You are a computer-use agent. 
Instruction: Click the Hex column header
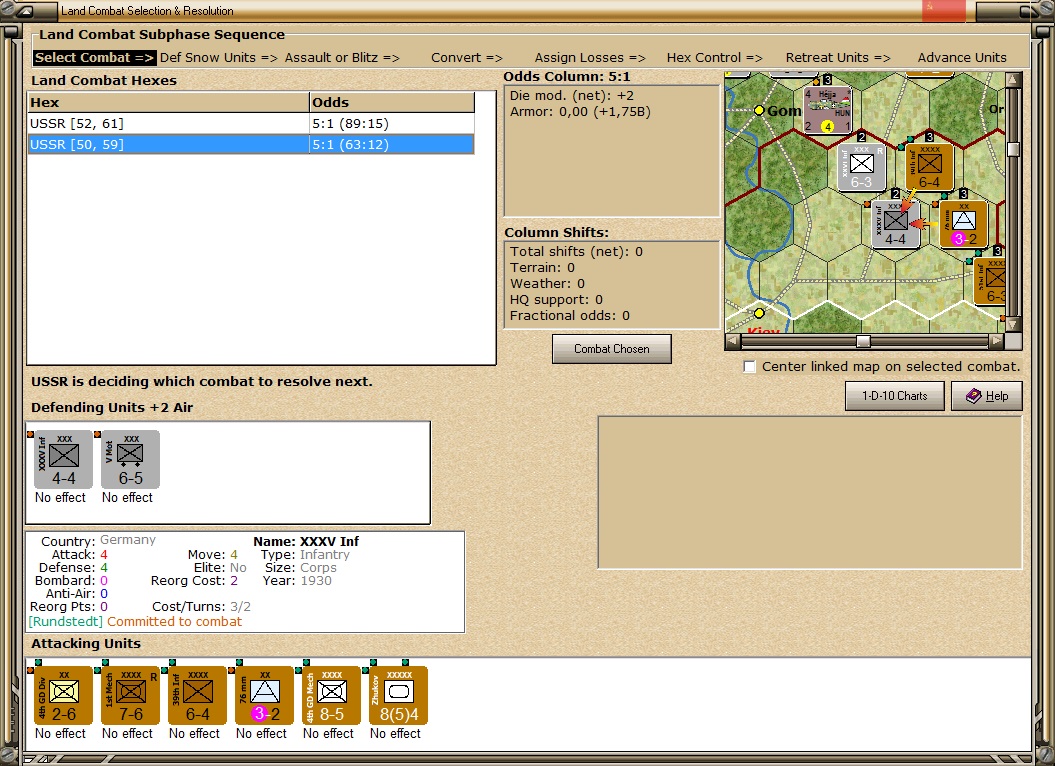168,102
